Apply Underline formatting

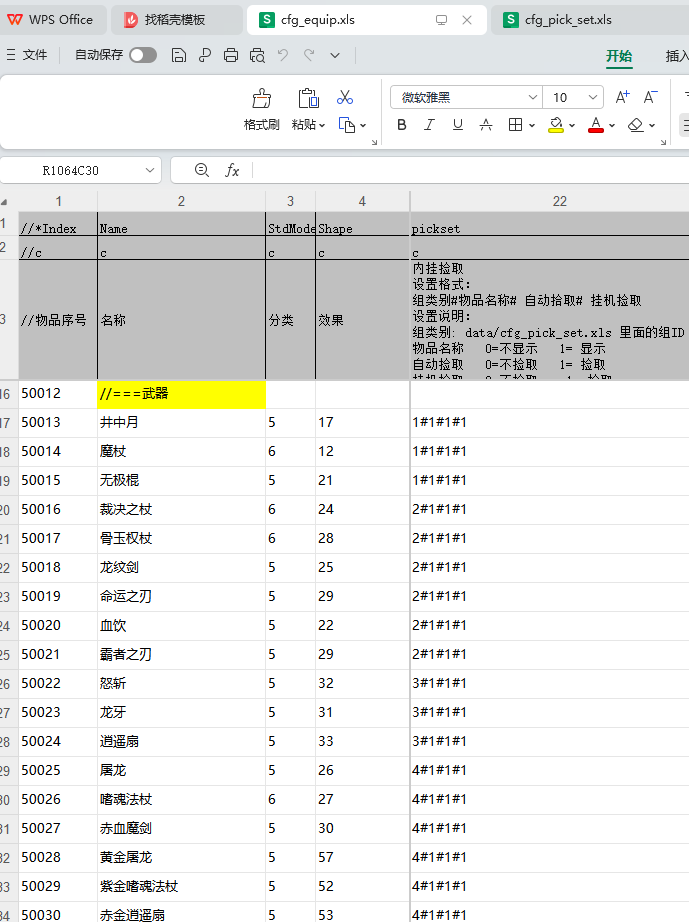click(458, 125)
